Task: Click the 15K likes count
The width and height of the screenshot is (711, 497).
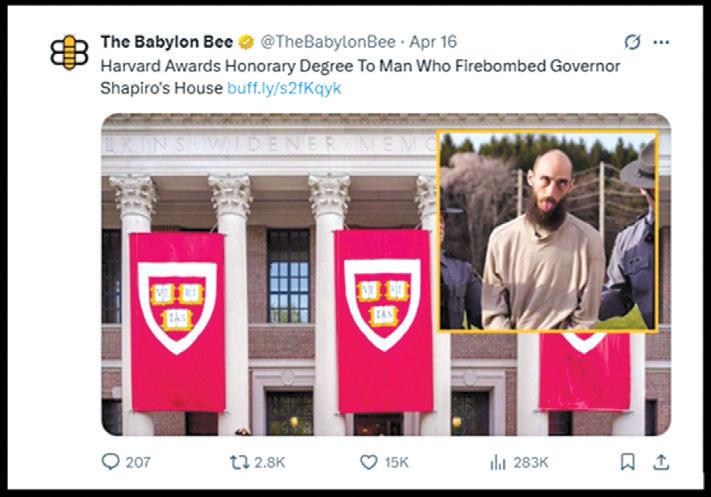Action: tap(397, 462)
